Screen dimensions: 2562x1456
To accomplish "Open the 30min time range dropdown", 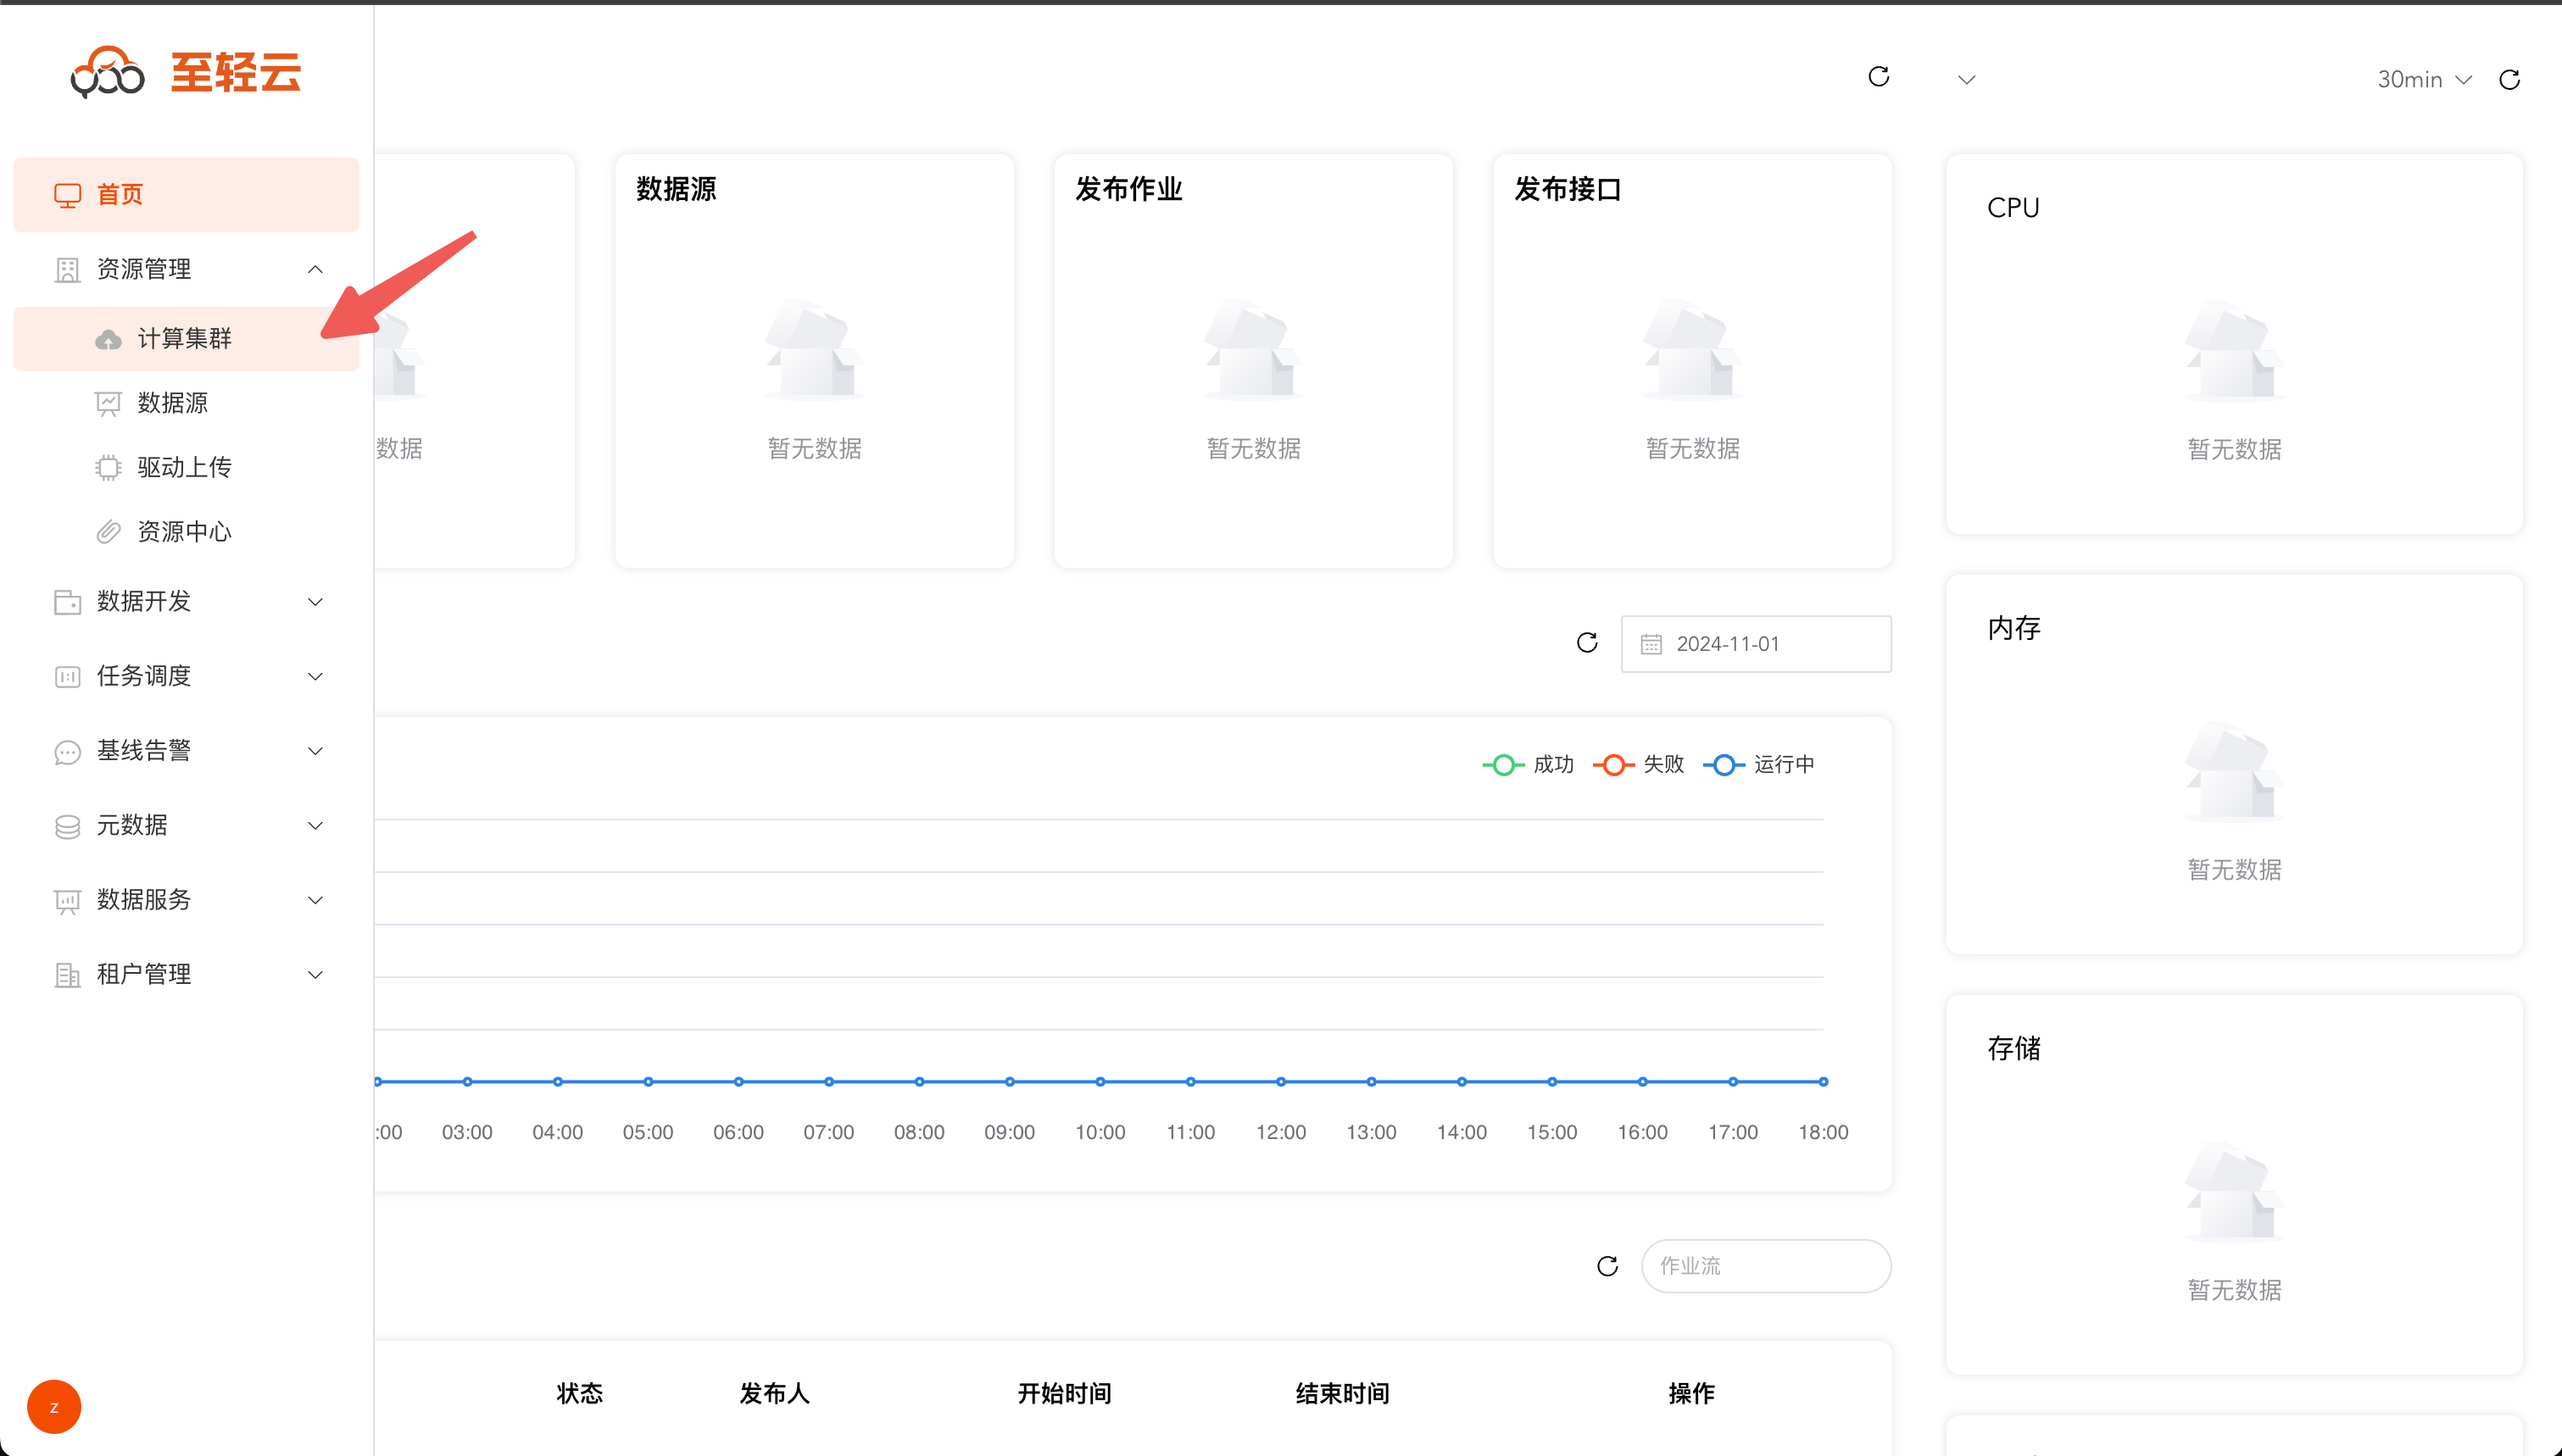I will (2424, 80).
